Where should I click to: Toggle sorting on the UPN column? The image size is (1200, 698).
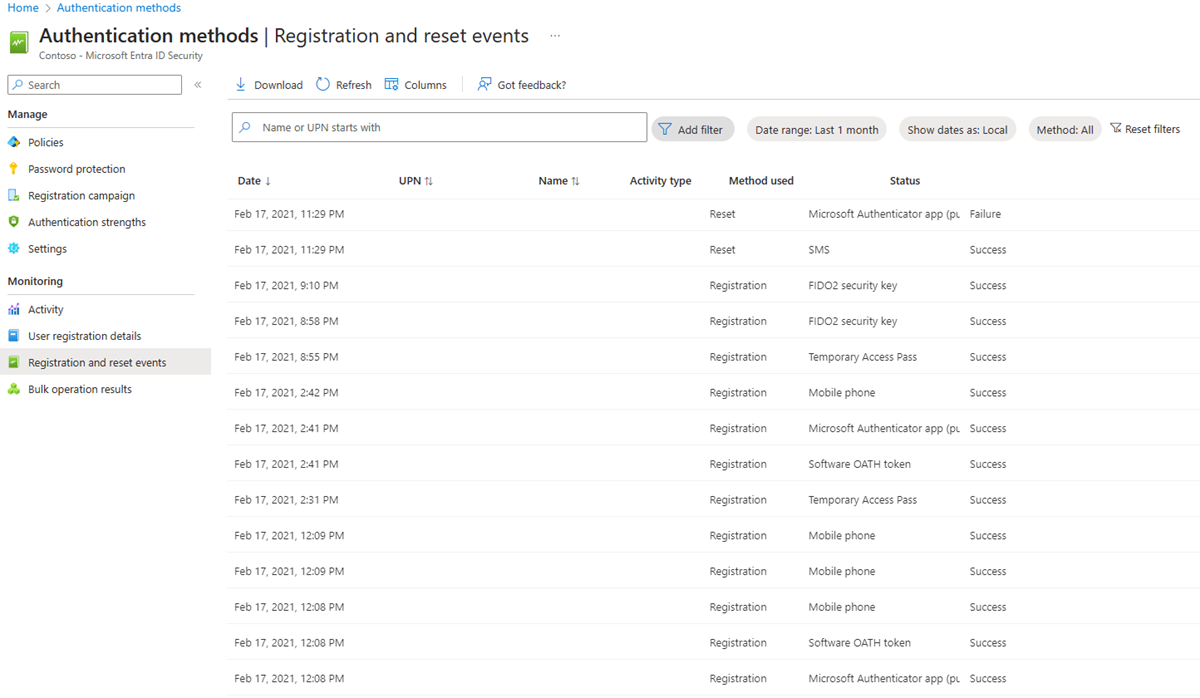(415, 180)
